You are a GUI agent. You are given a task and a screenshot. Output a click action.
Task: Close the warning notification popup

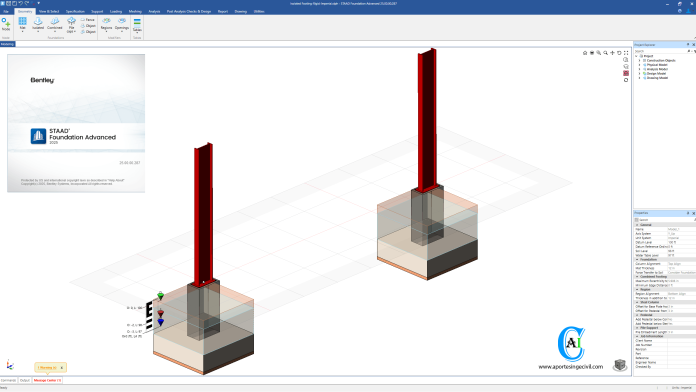pos(62,368)
